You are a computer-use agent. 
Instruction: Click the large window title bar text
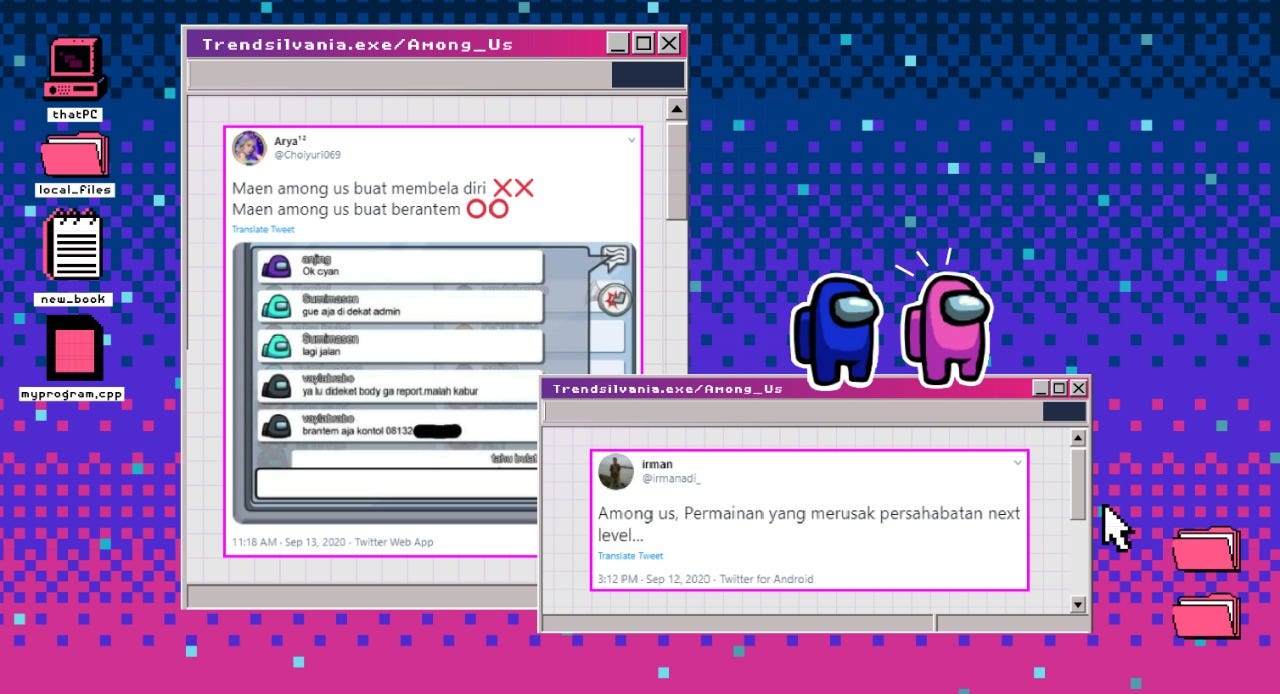point(357,44)
